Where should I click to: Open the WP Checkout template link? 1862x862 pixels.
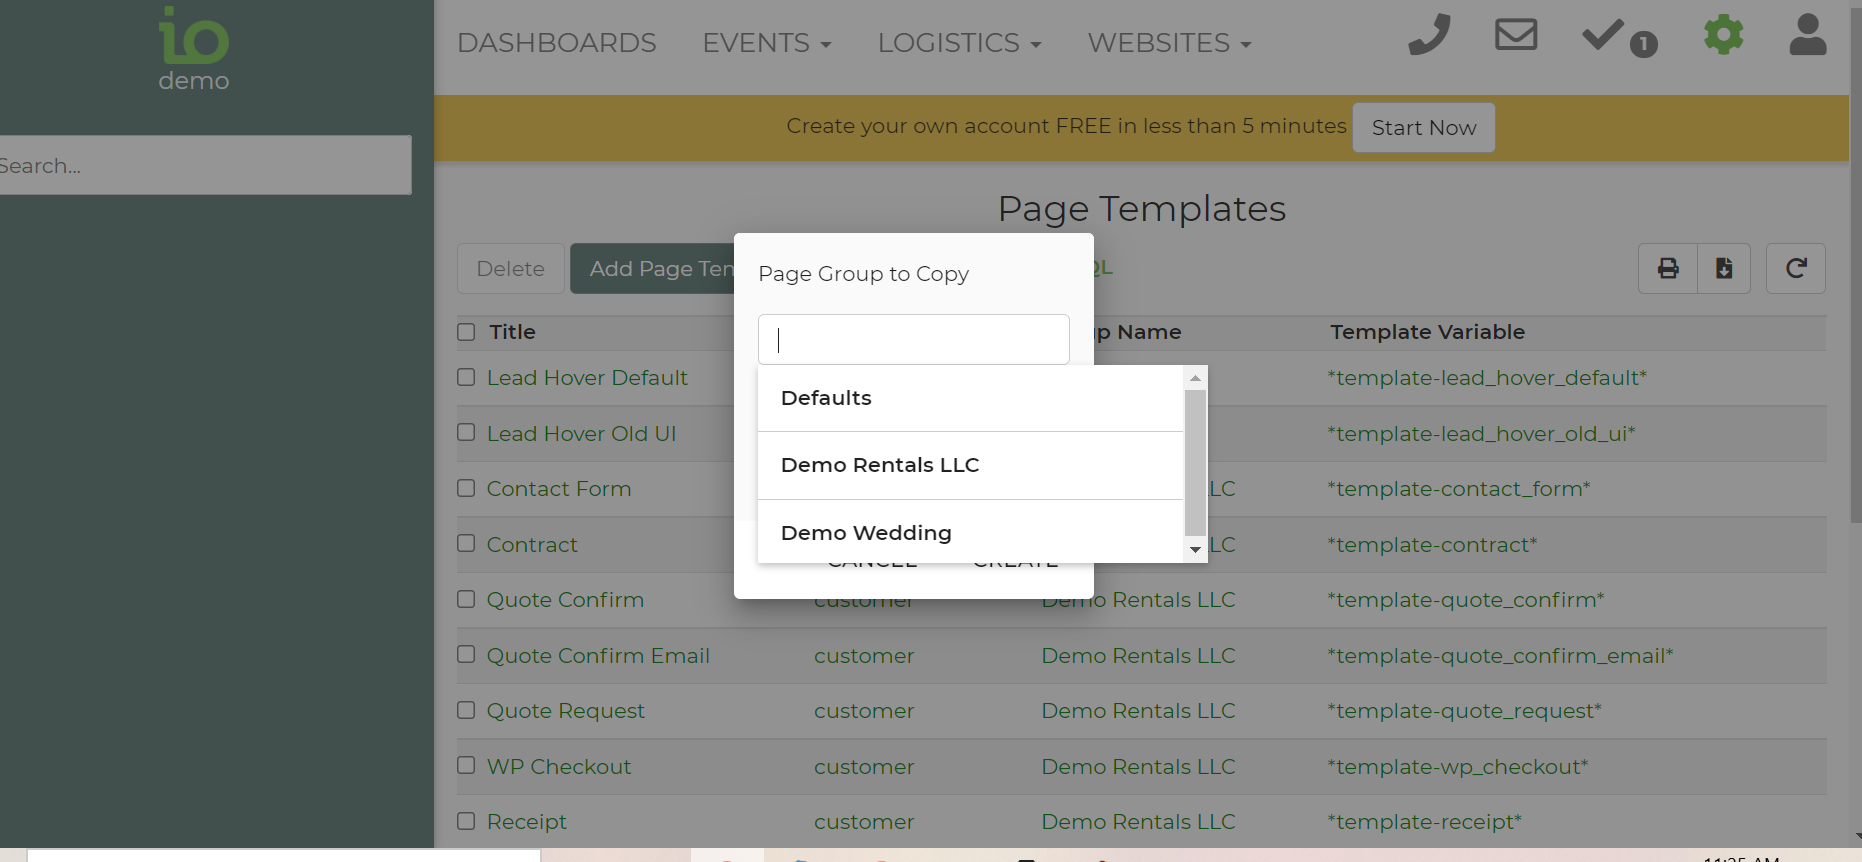[559, 767]
